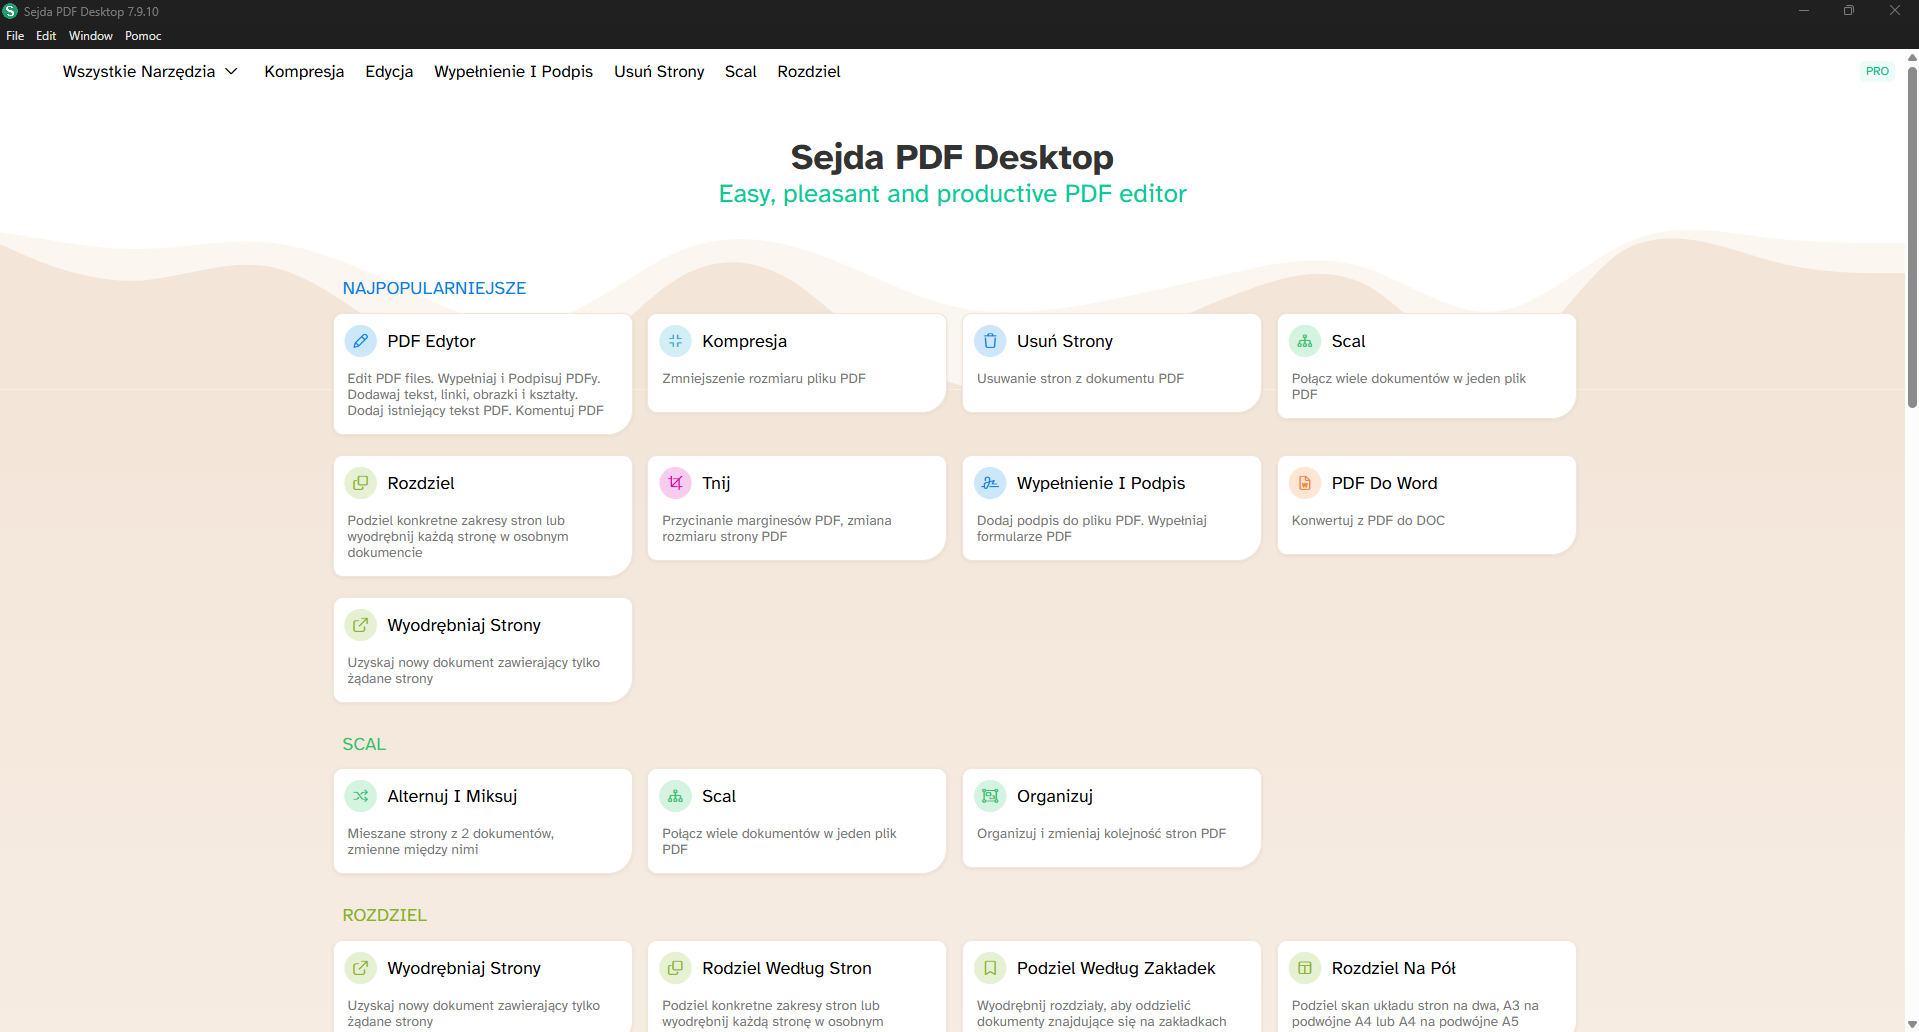Open the Rozdziel Na Pół card title
Screen dimensions: 1919x1032
click(1393, 968)
